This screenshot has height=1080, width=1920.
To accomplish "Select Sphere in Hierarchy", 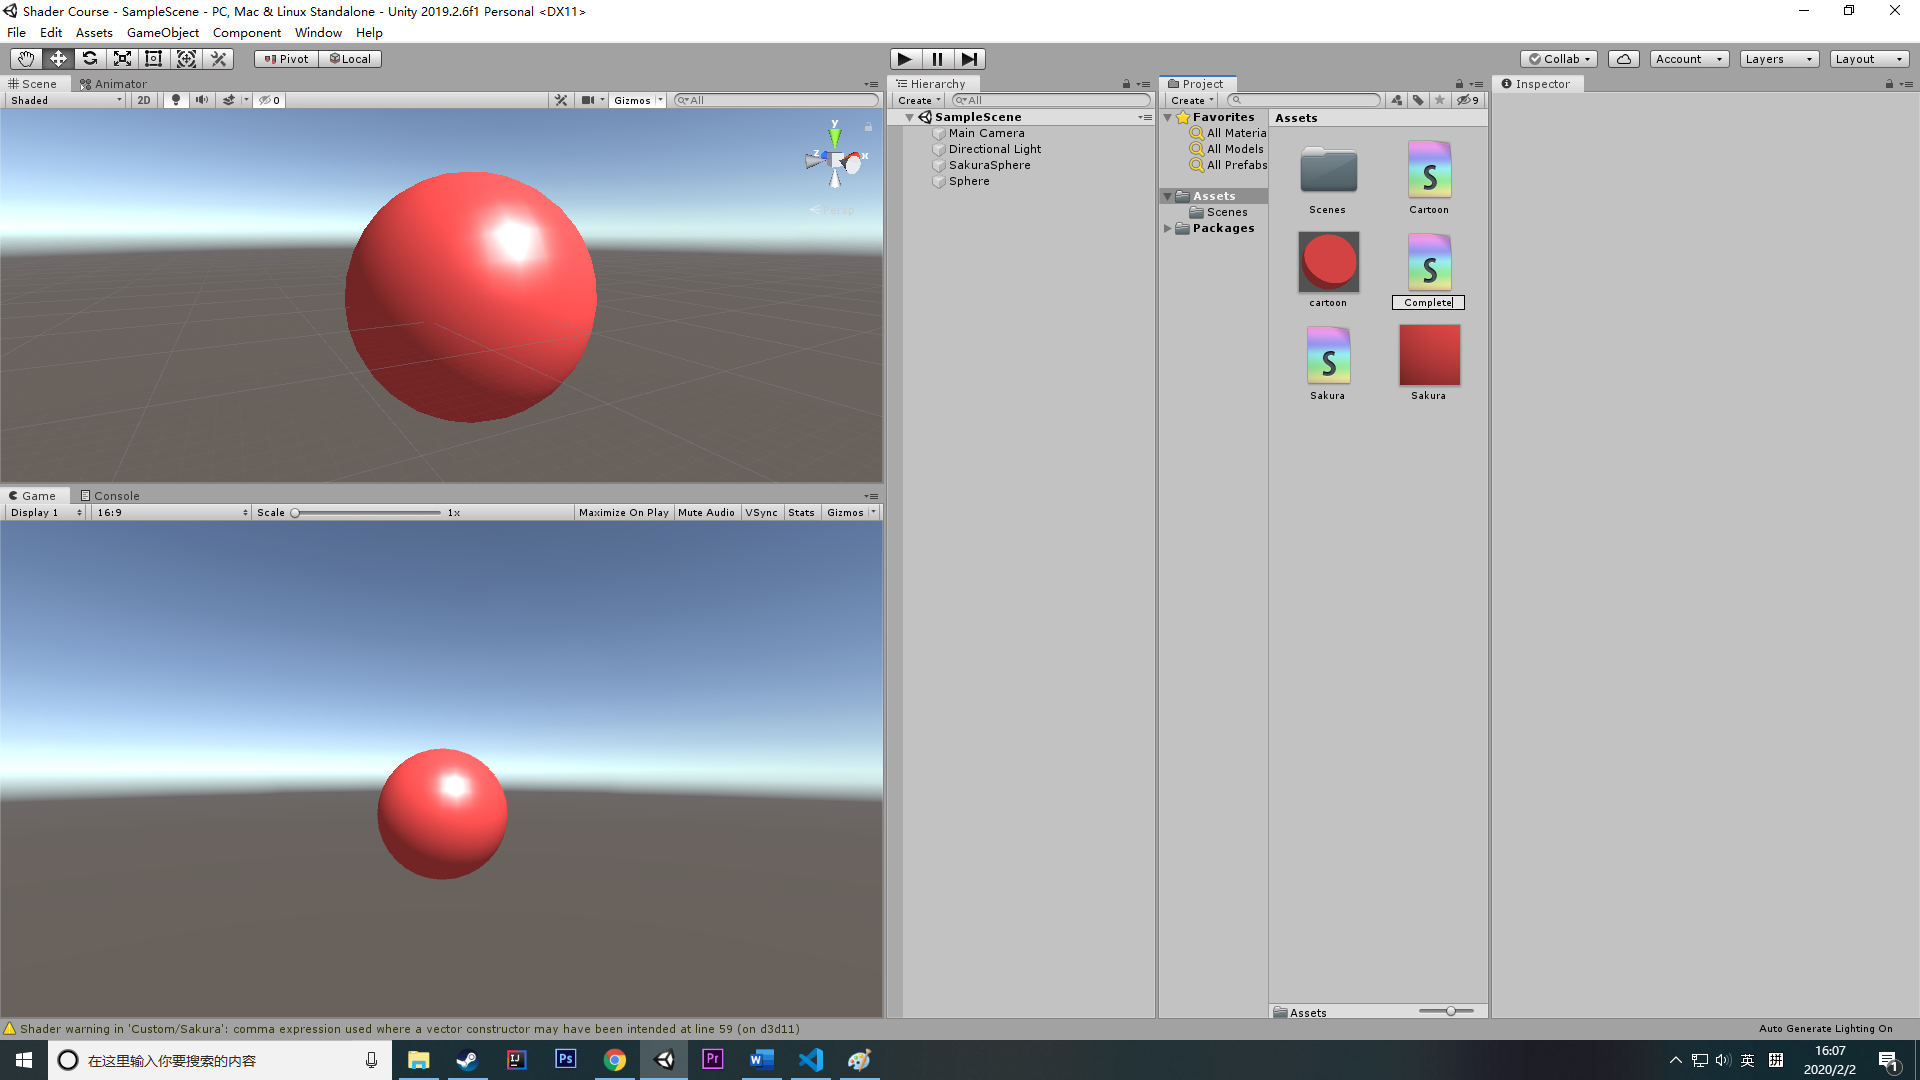I will click(x=969, y=181).
